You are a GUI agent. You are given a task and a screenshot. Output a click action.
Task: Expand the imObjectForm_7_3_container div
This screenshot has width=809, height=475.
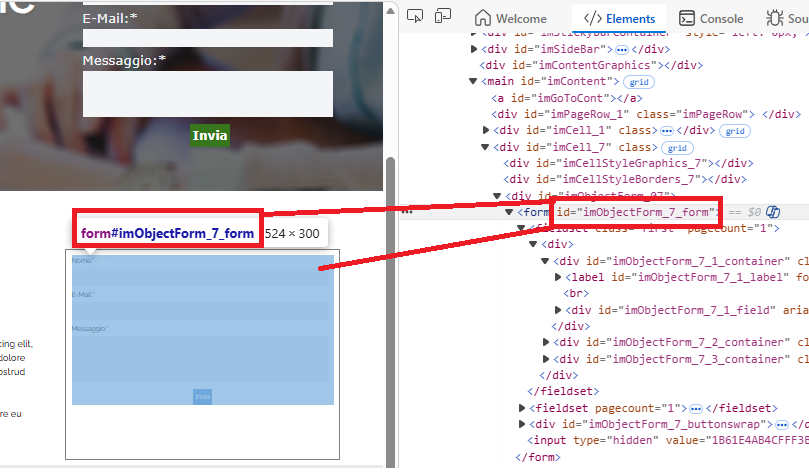(x=547, y=359)
